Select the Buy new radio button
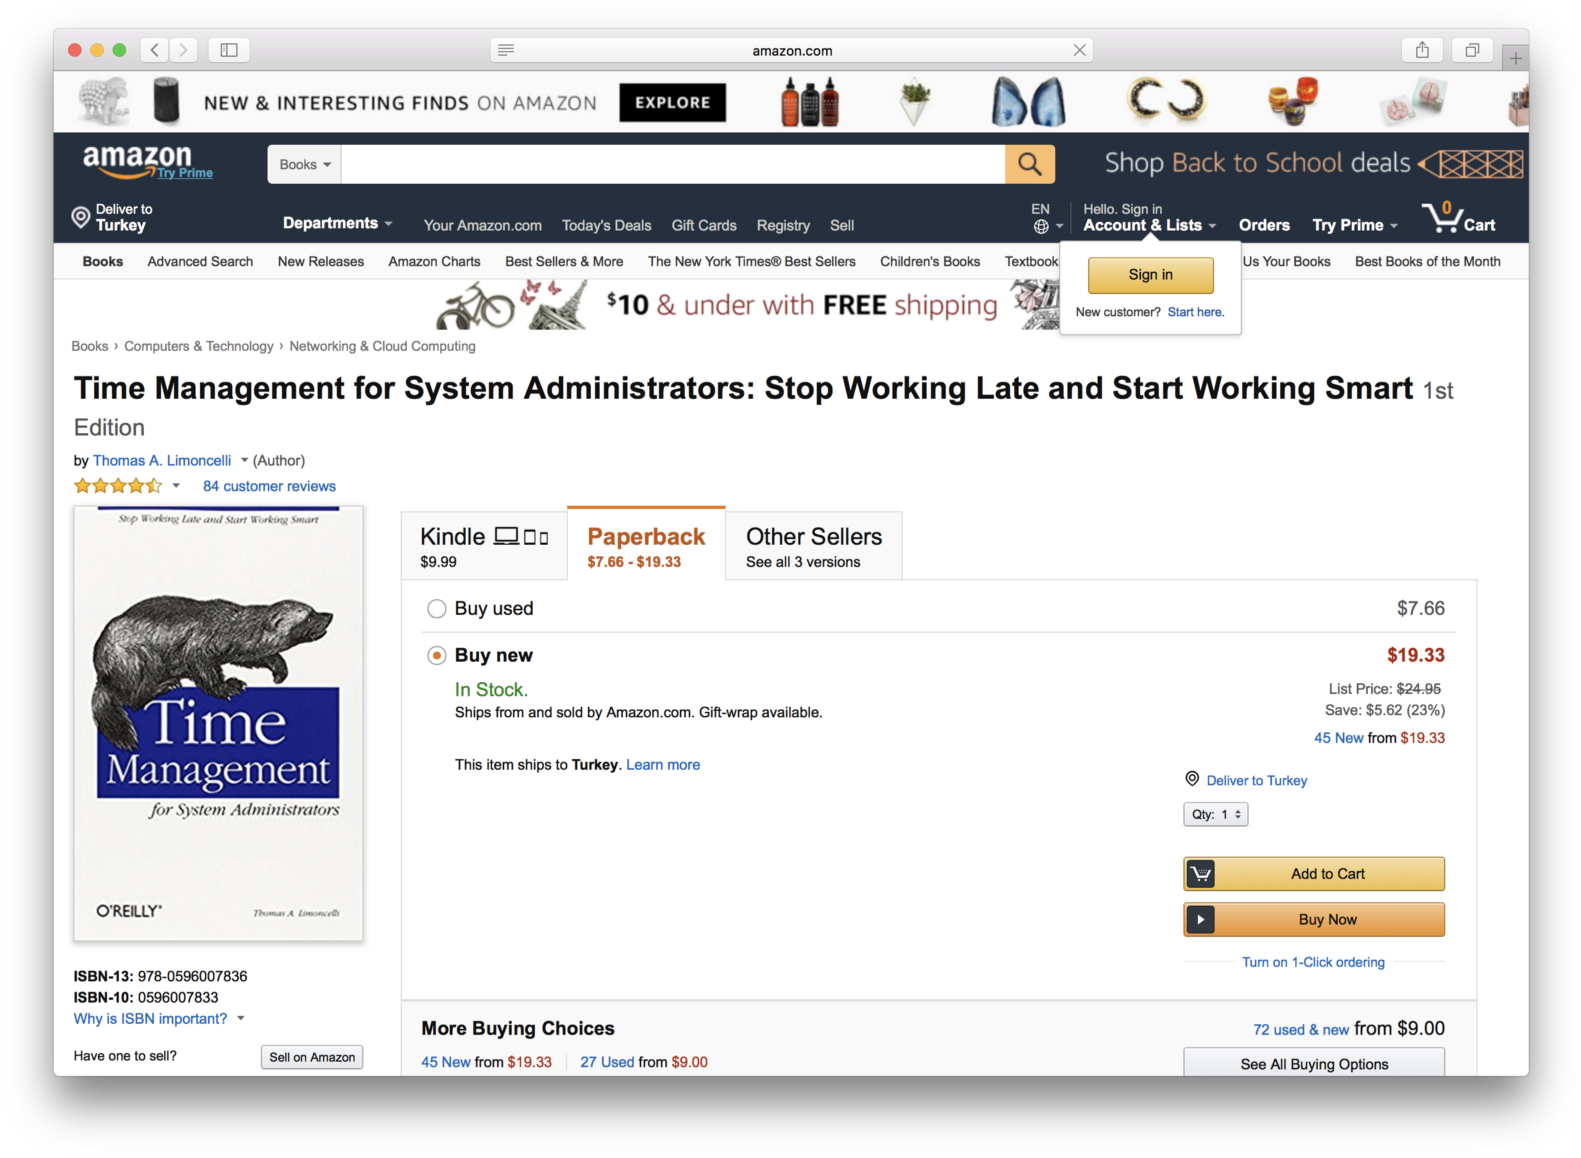This screenshot has height=1158, width=1581. (436, 655)
